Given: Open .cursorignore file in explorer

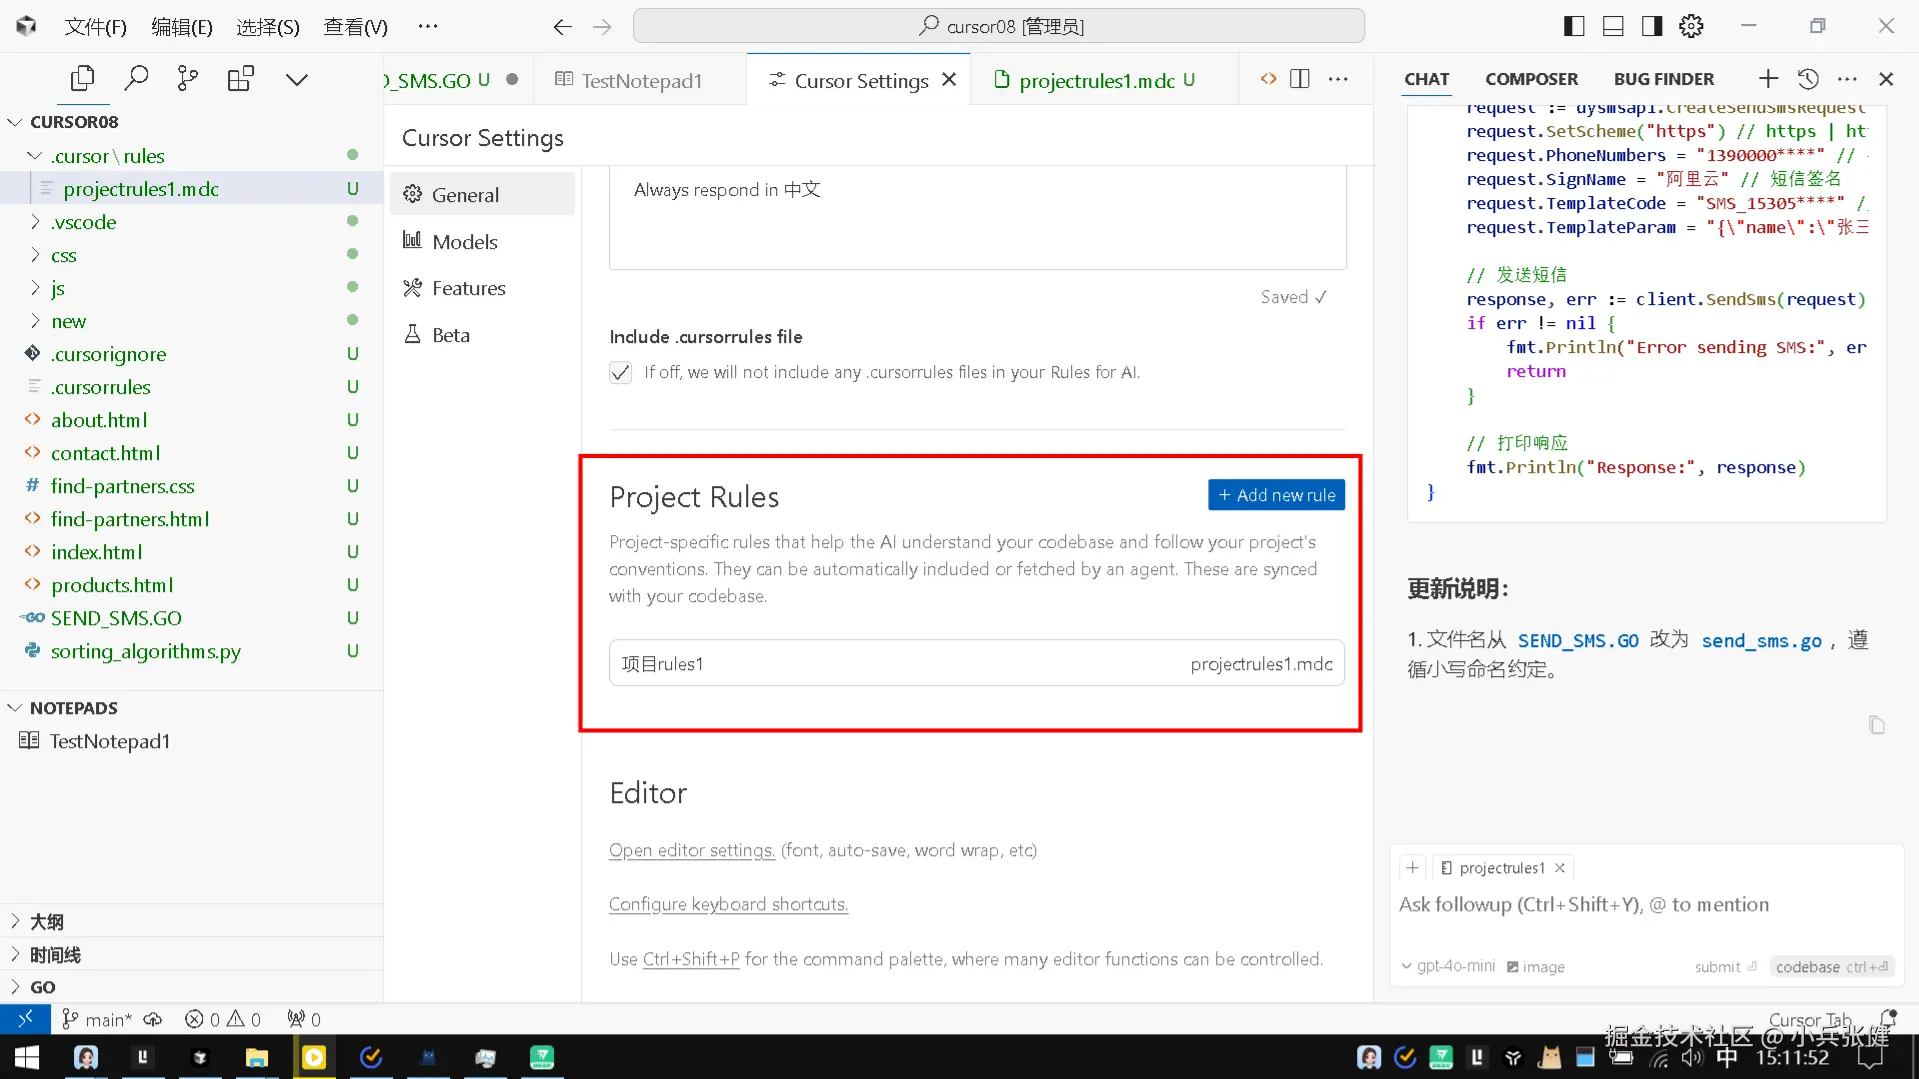Looking at the screenshot, I should point(192,354).
